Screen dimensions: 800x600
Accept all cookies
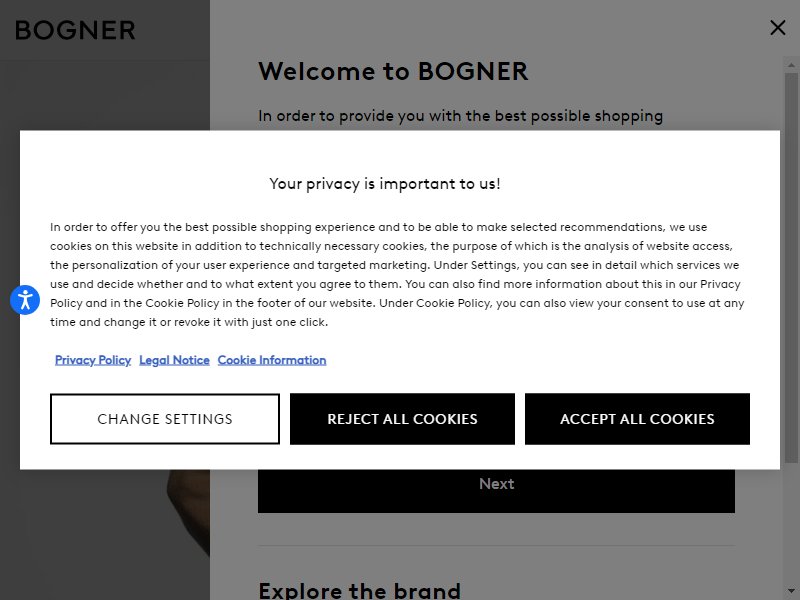pos(637,419)
